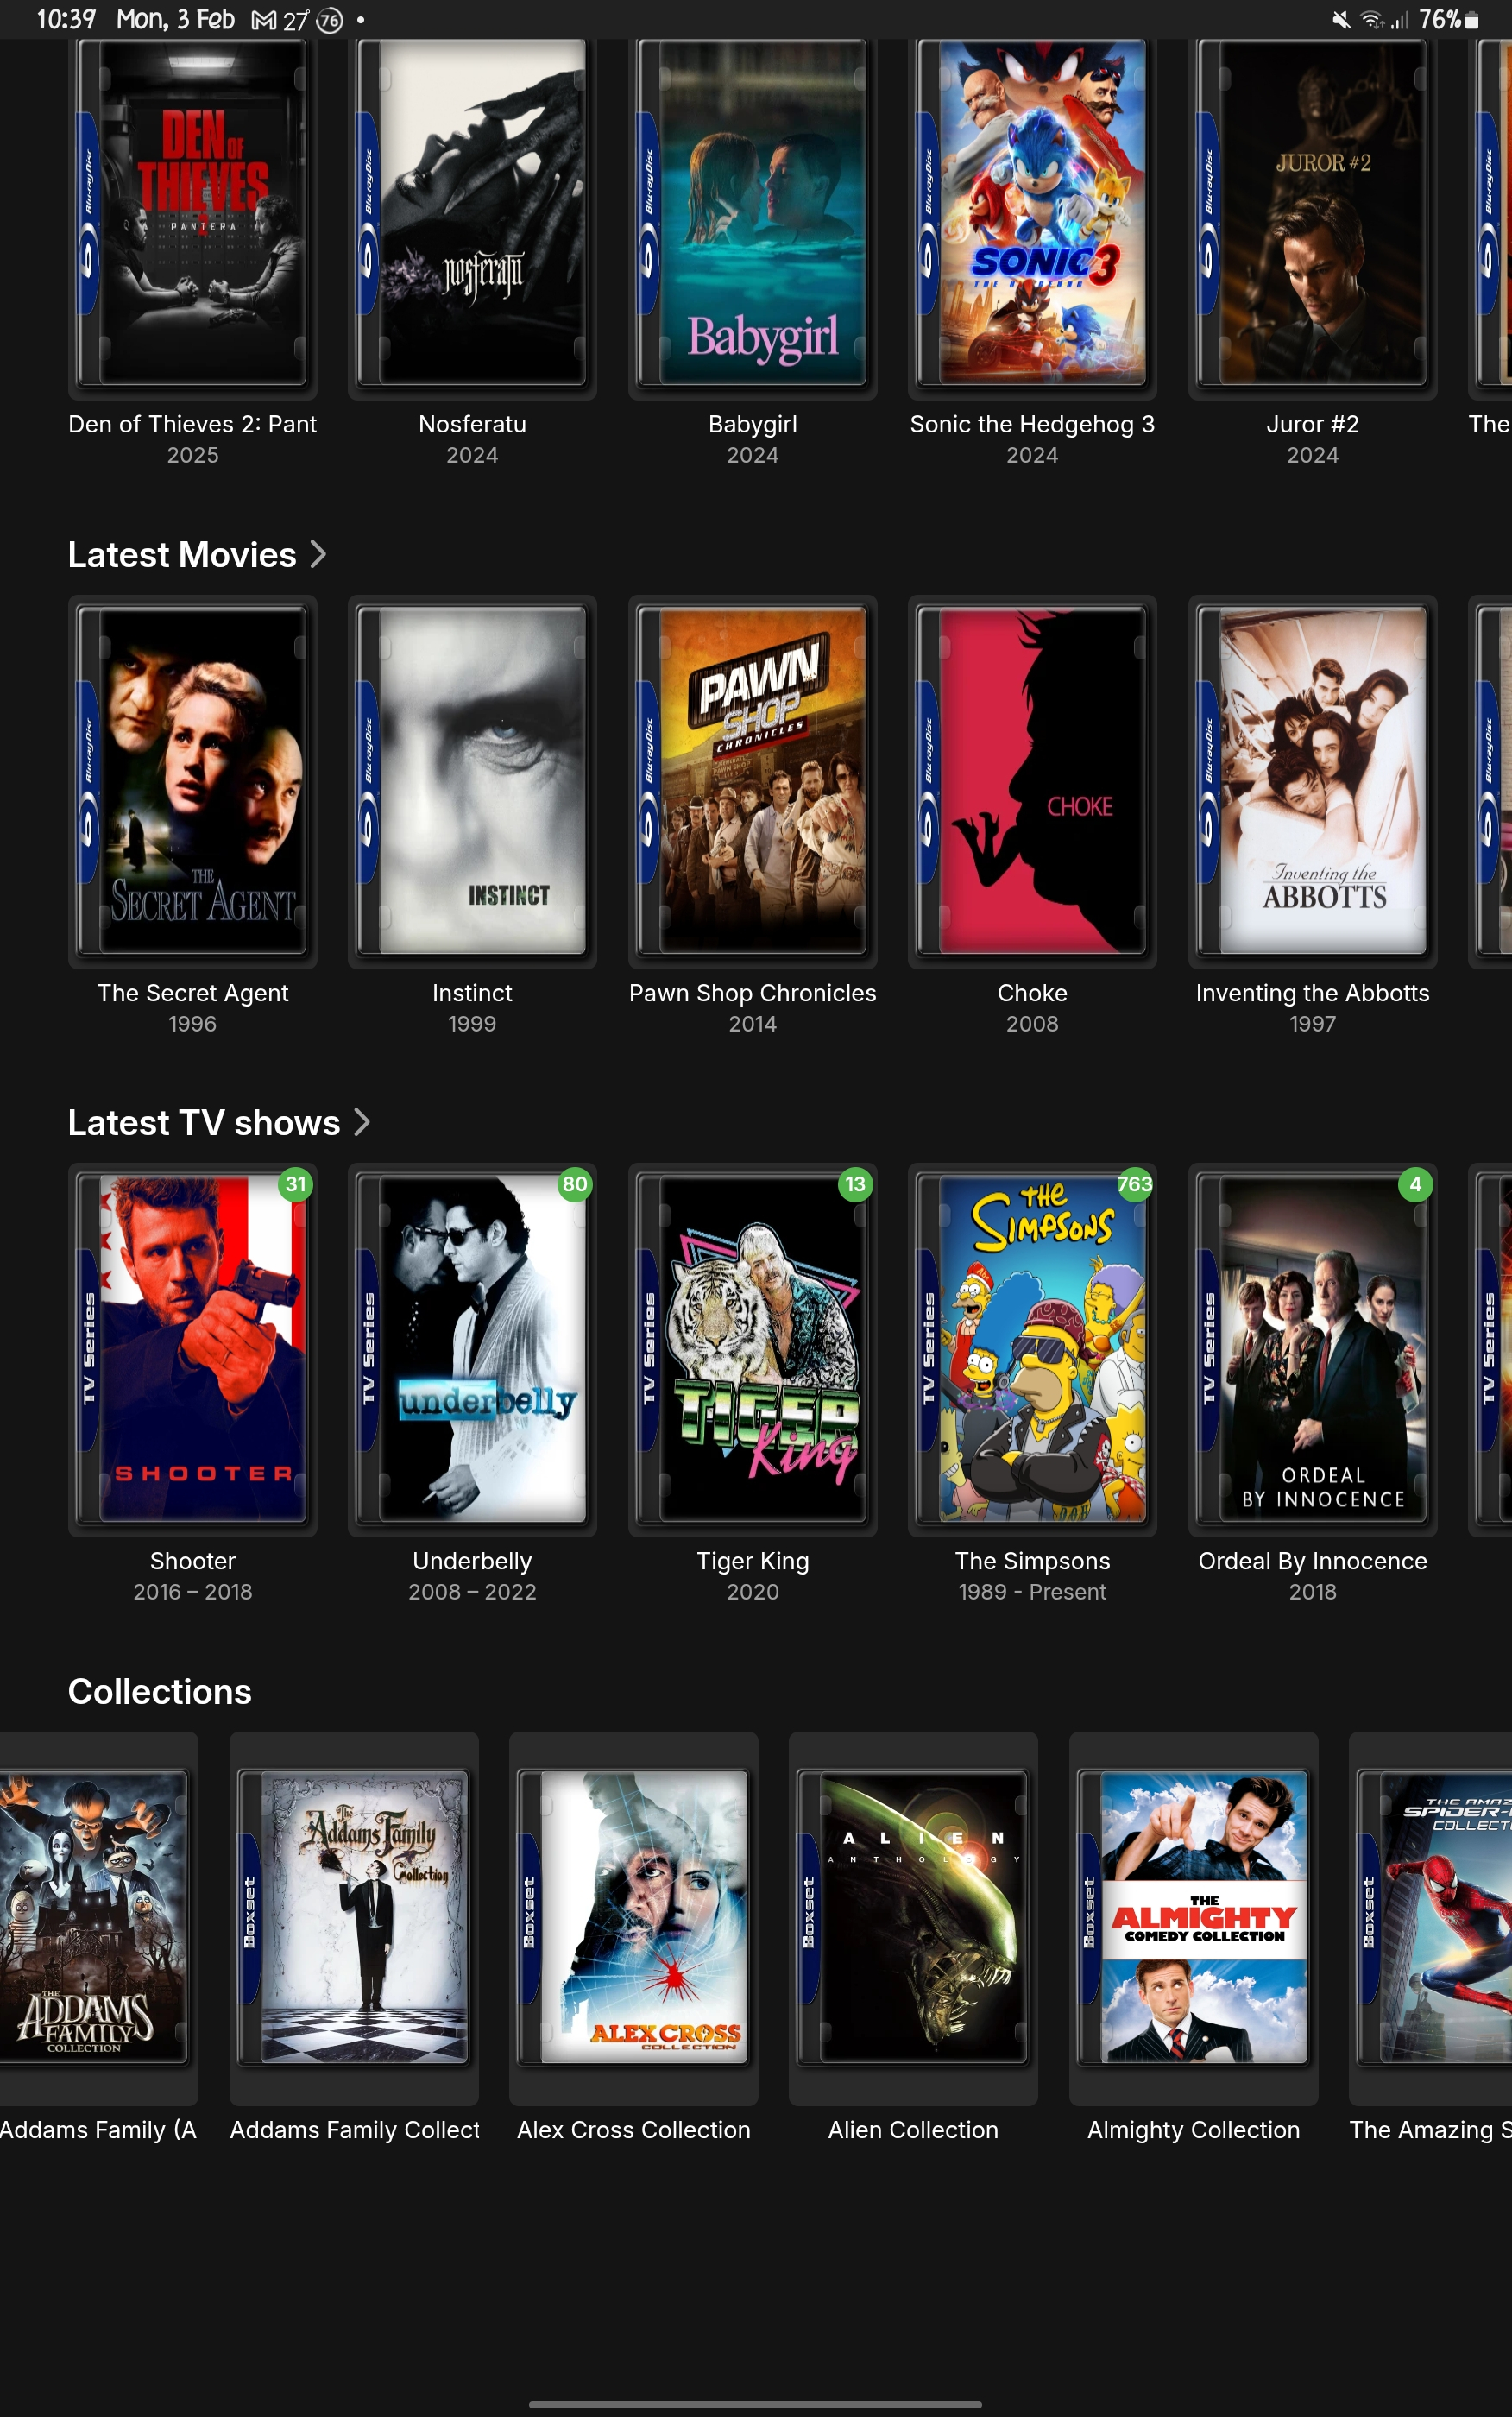Open unwatched badge 31 on Shooter
The width and height of the screenshot is (1512, 2417).
296,1184
